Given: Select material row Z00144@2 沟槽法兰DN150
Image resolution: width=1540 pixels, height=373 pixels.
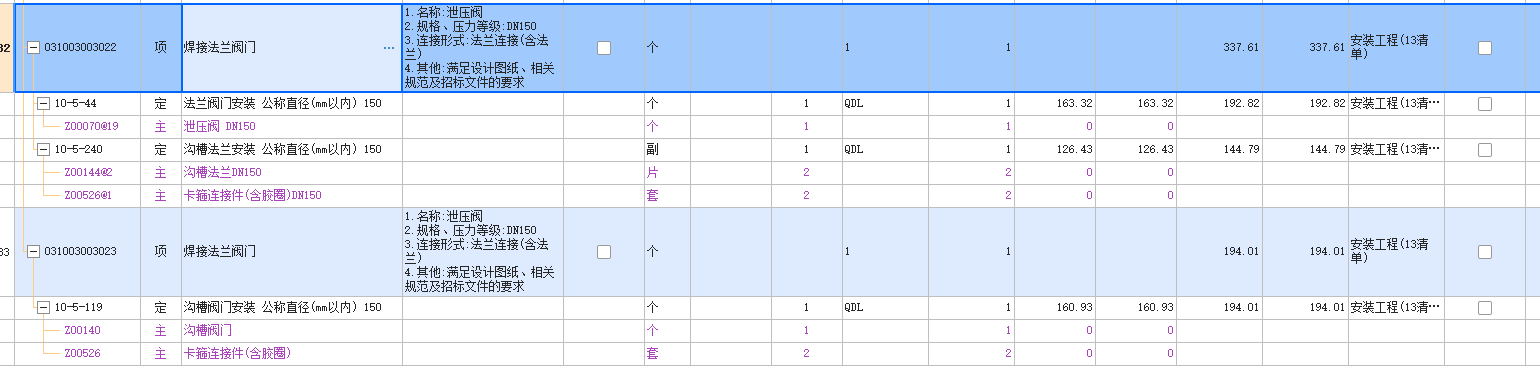Looking at the screenshot, I should point(770,172).
